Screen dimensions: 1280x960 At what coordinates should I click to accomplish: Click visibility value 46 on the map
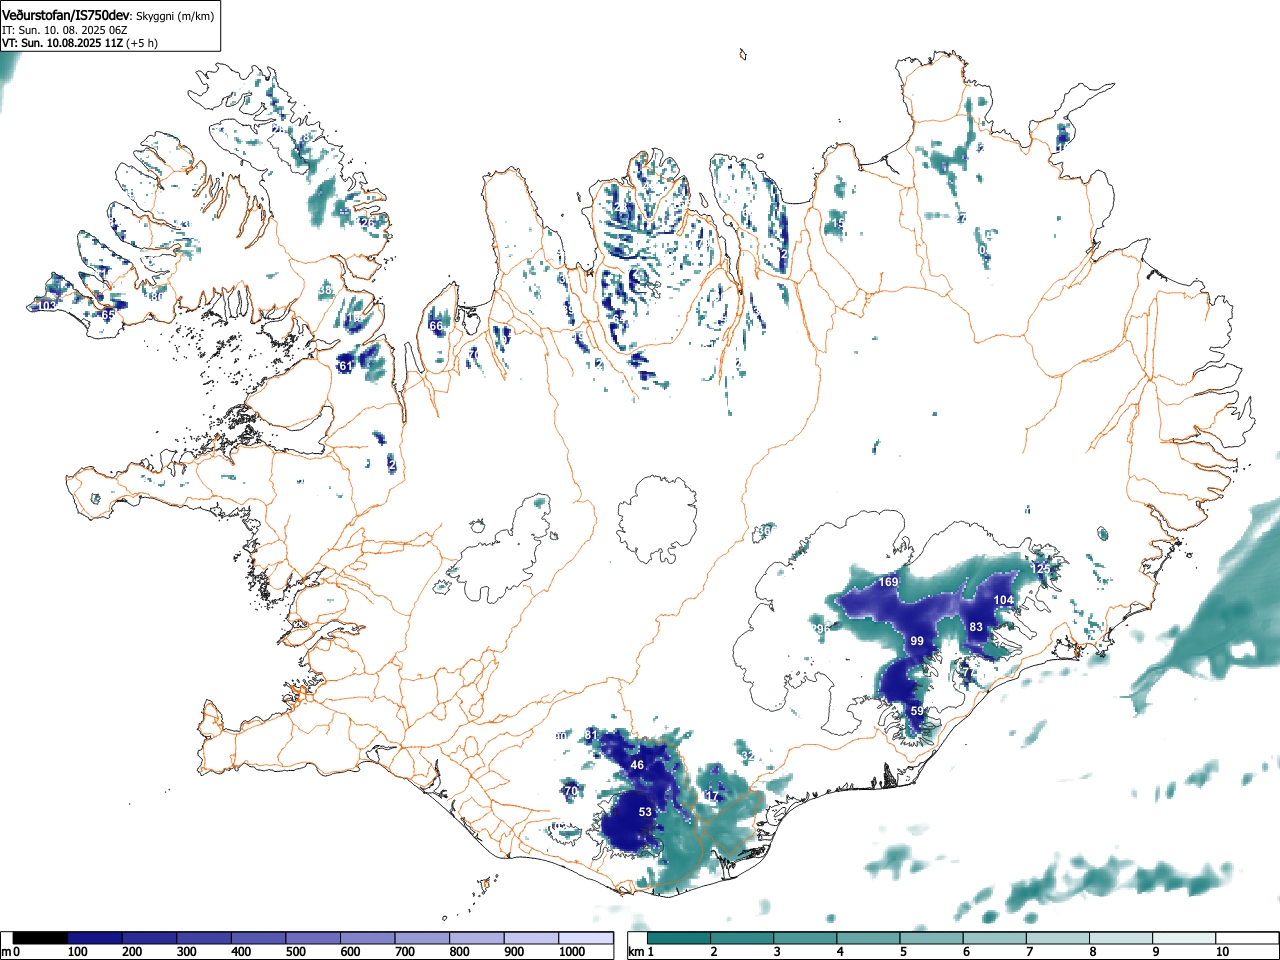tap(637, 765)
